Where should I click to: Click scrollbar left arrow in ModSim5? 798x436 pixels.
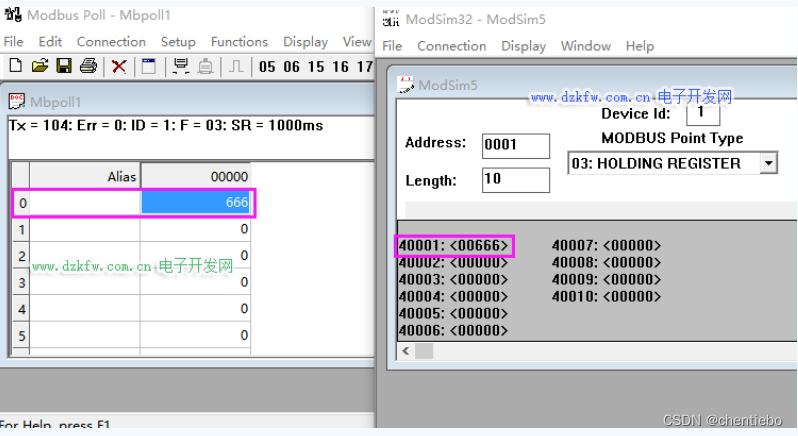406,351
